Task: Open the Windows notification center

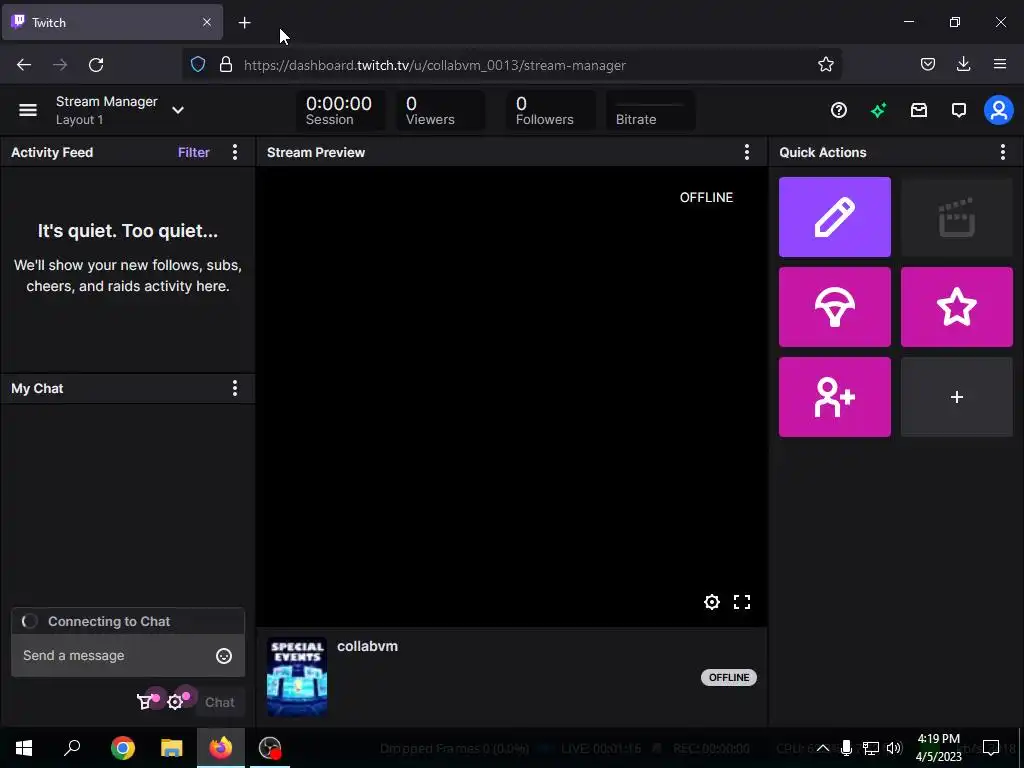Action: (991, 748)
